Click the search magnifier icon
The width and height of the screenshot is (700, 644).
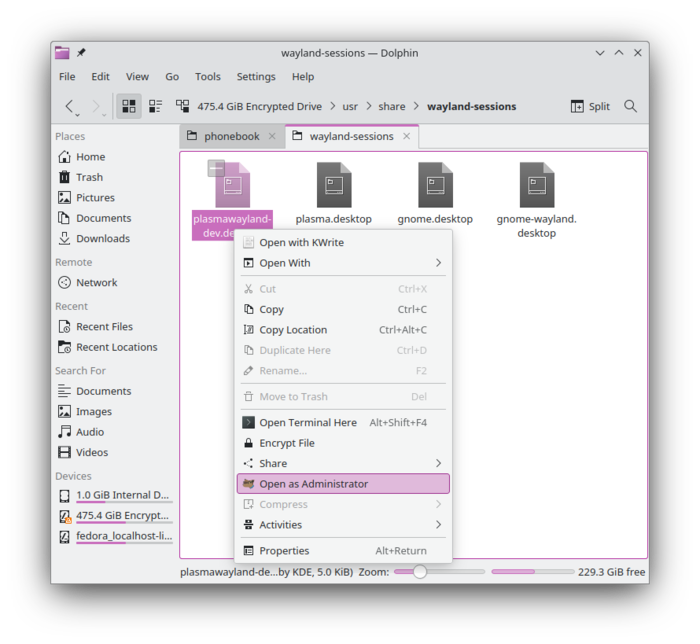point(630,106)
